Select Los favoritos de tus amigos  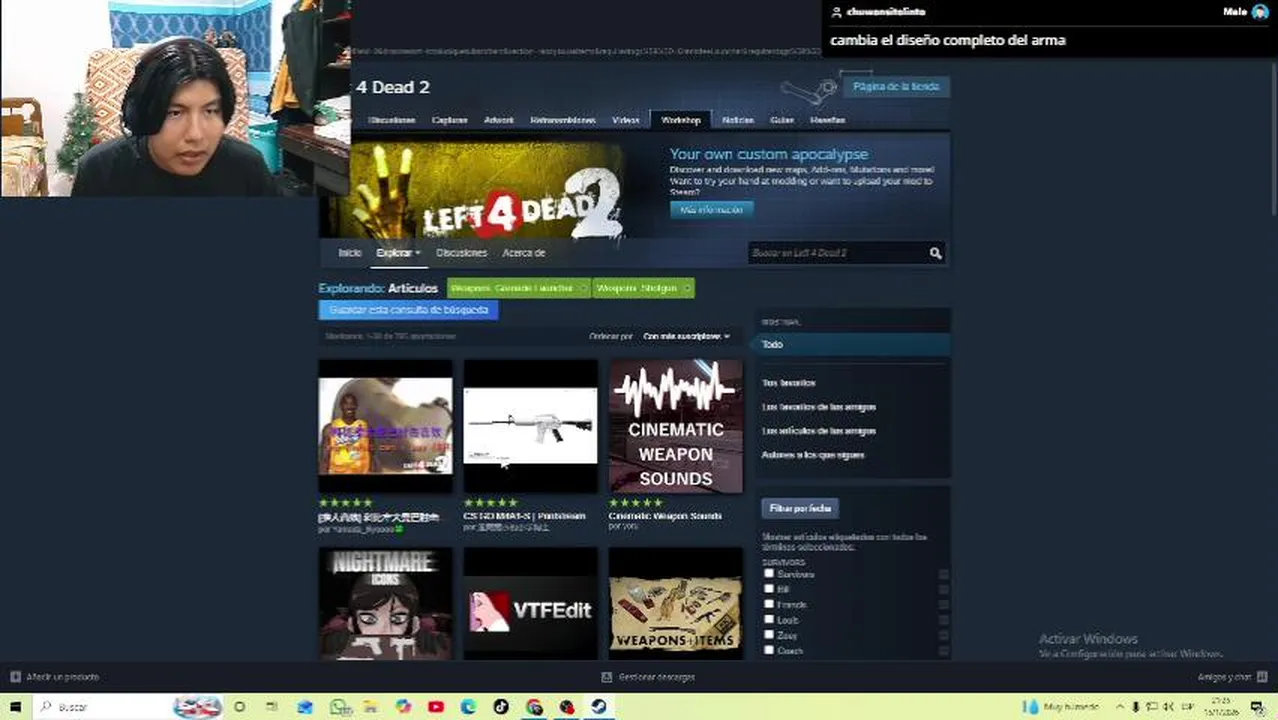pyautogui.click(x=819, y=407)
